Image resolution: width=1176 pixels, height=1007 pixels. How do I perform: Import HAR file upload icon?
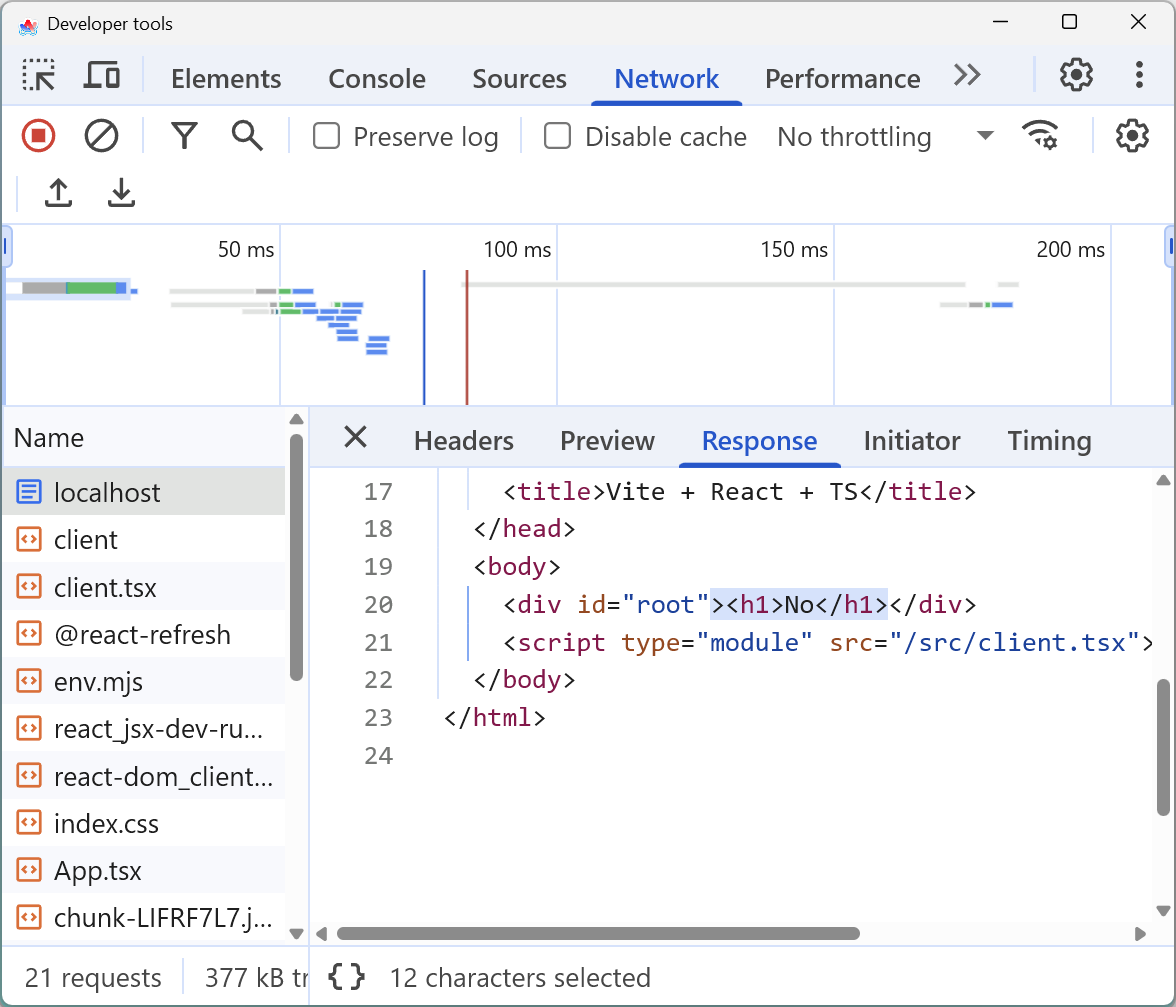click(58, 193)
